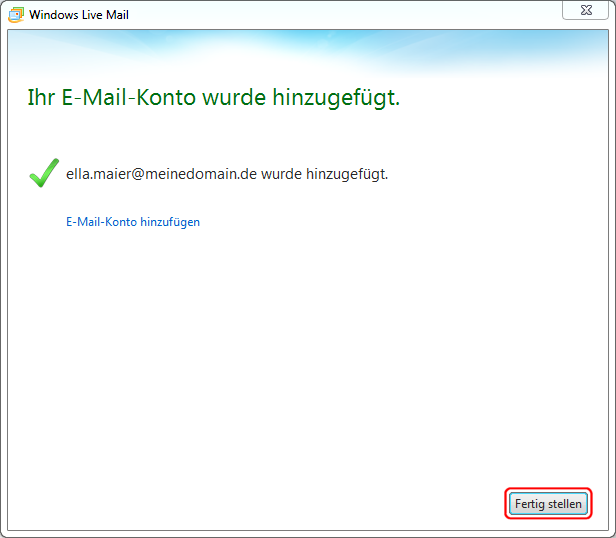Open the E-Mail-Konto hinzufügen link
616x538 pixels.
[x=133, y=222]
